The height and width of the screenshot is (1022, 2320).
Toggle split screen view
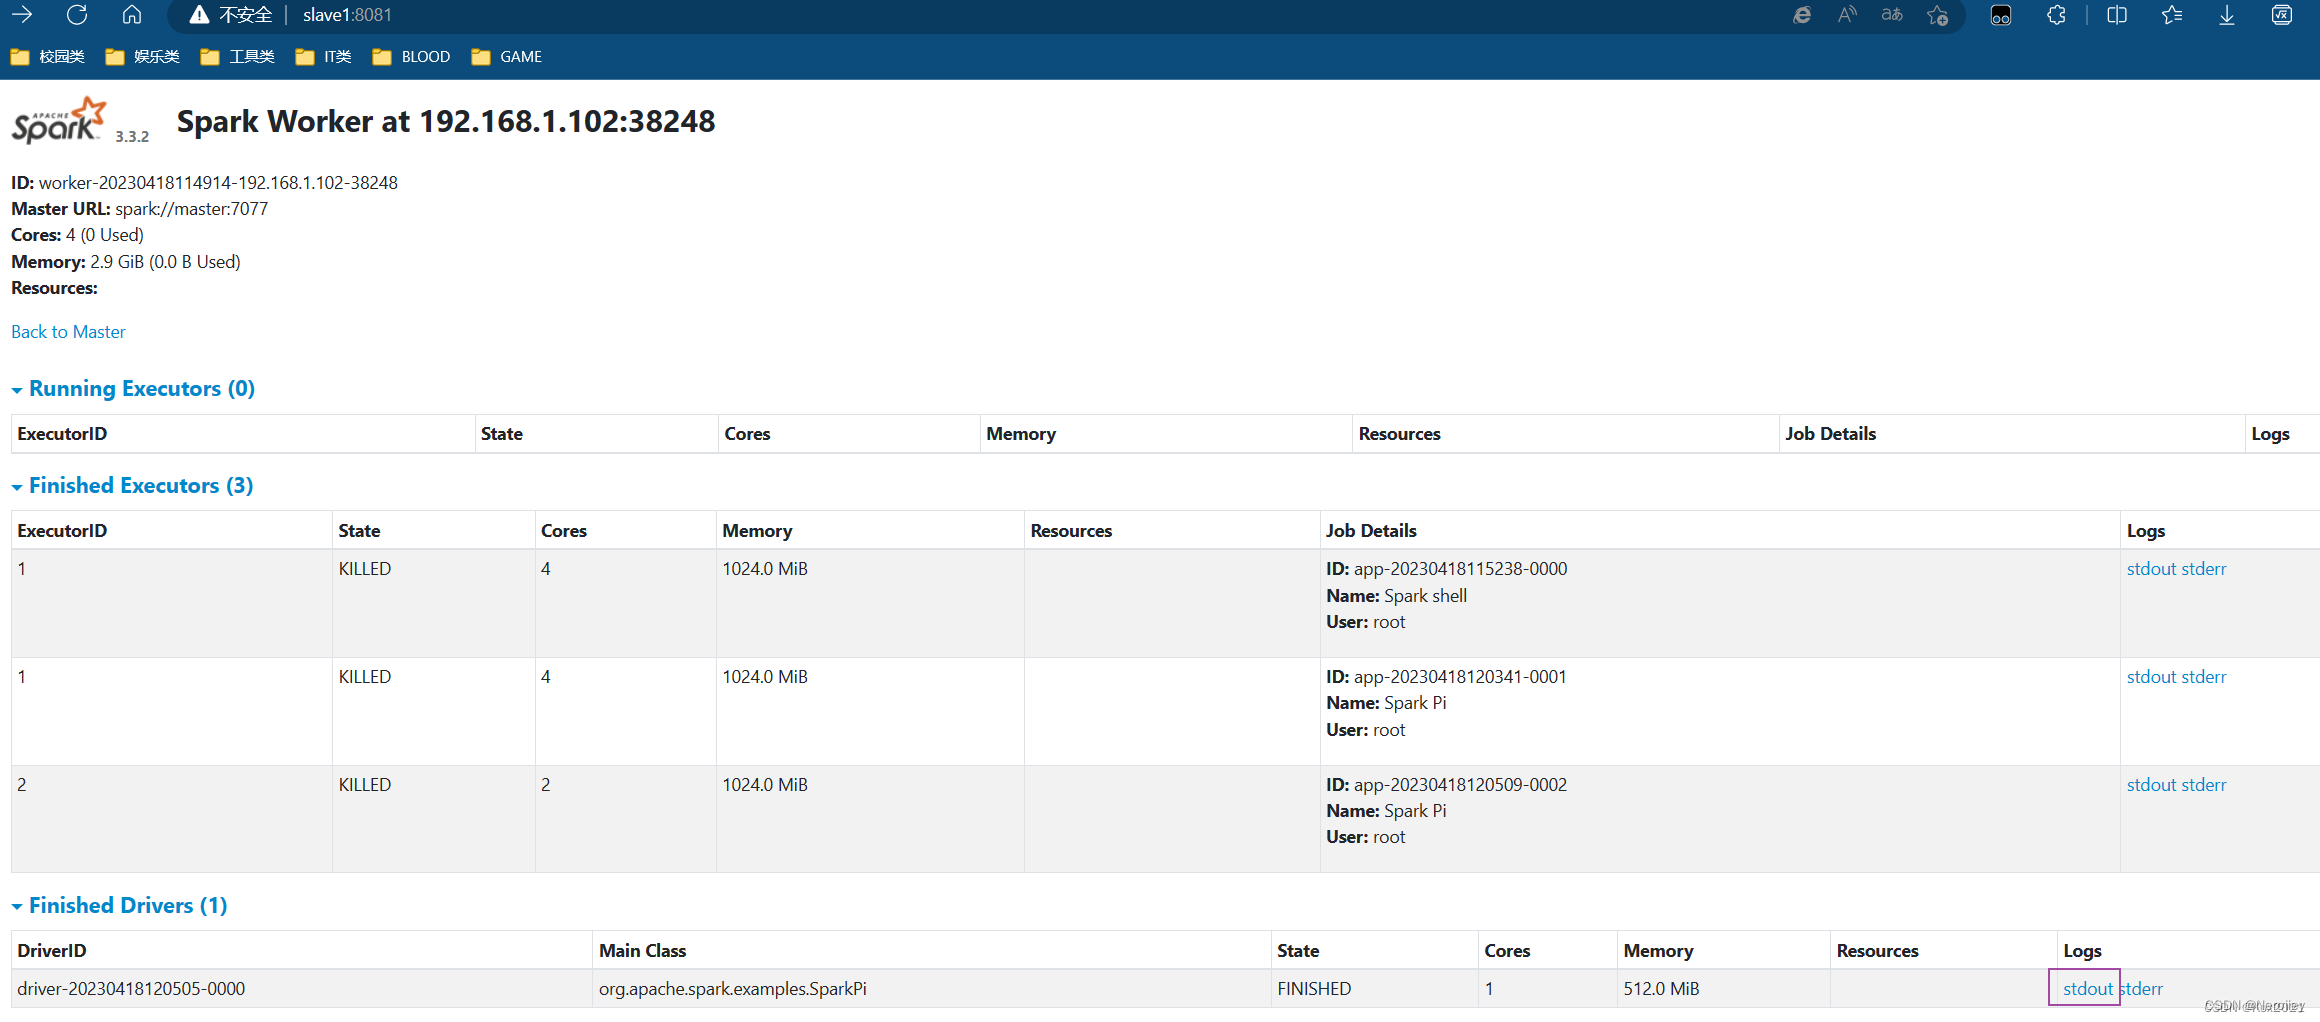point(2117,15)
